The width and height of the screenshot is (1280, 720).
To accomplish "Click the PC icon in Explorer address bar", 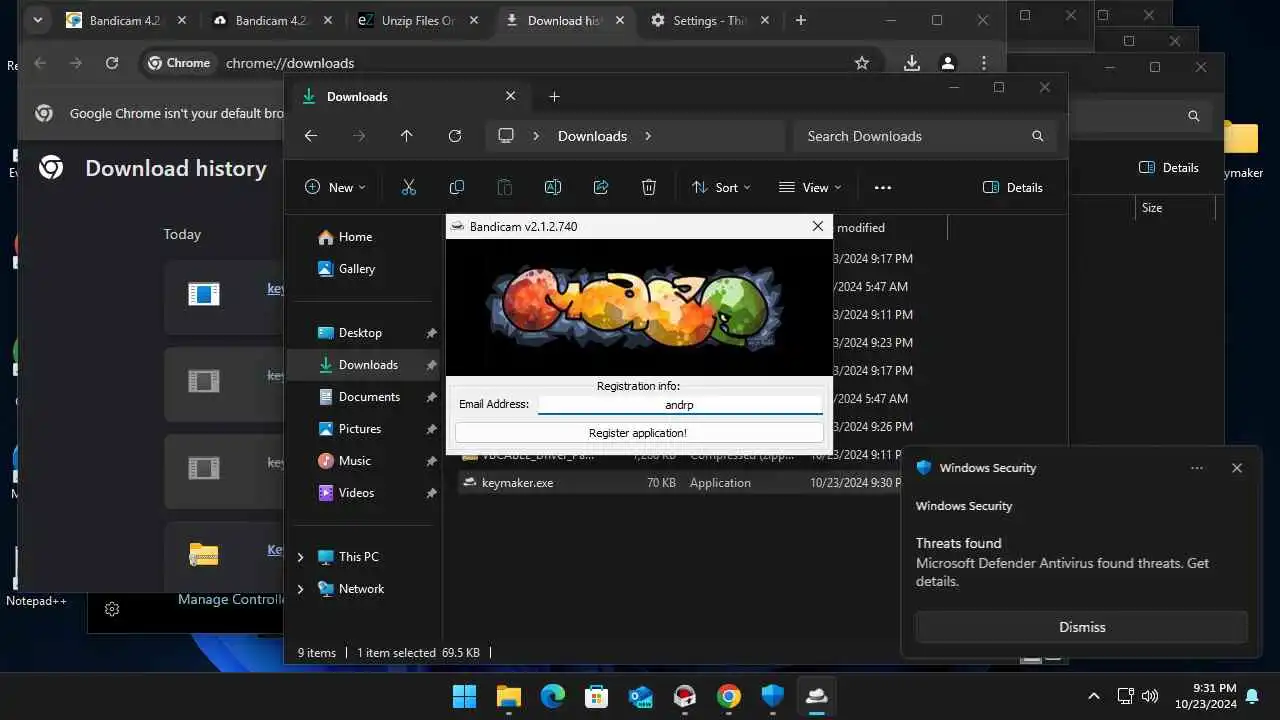I will point(506,136).
